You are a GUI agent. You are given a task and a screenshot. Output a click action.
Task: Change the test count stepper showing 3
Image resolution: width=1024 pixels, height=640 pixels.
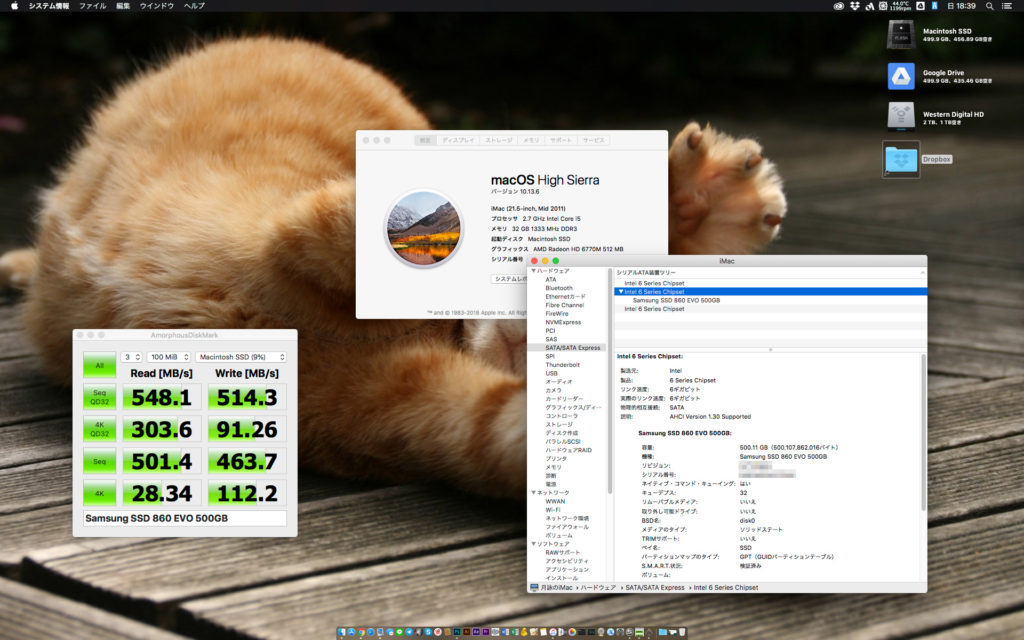pyautogui.click(x=132, y=357)
